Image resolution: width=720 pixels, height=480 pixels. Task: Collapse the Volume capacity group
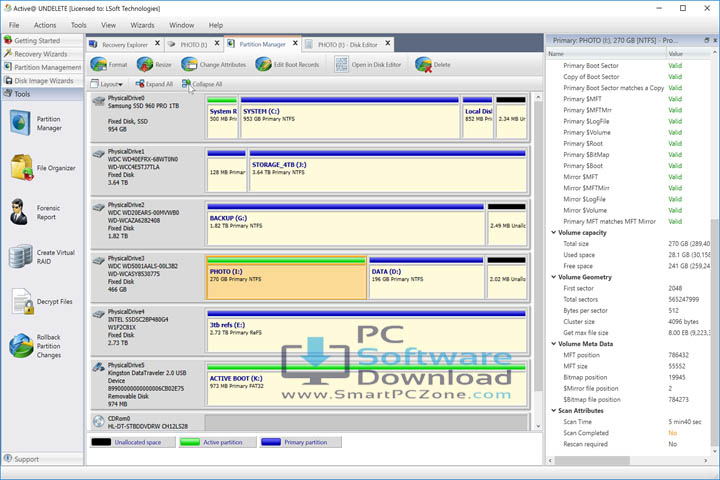point(554,232)
